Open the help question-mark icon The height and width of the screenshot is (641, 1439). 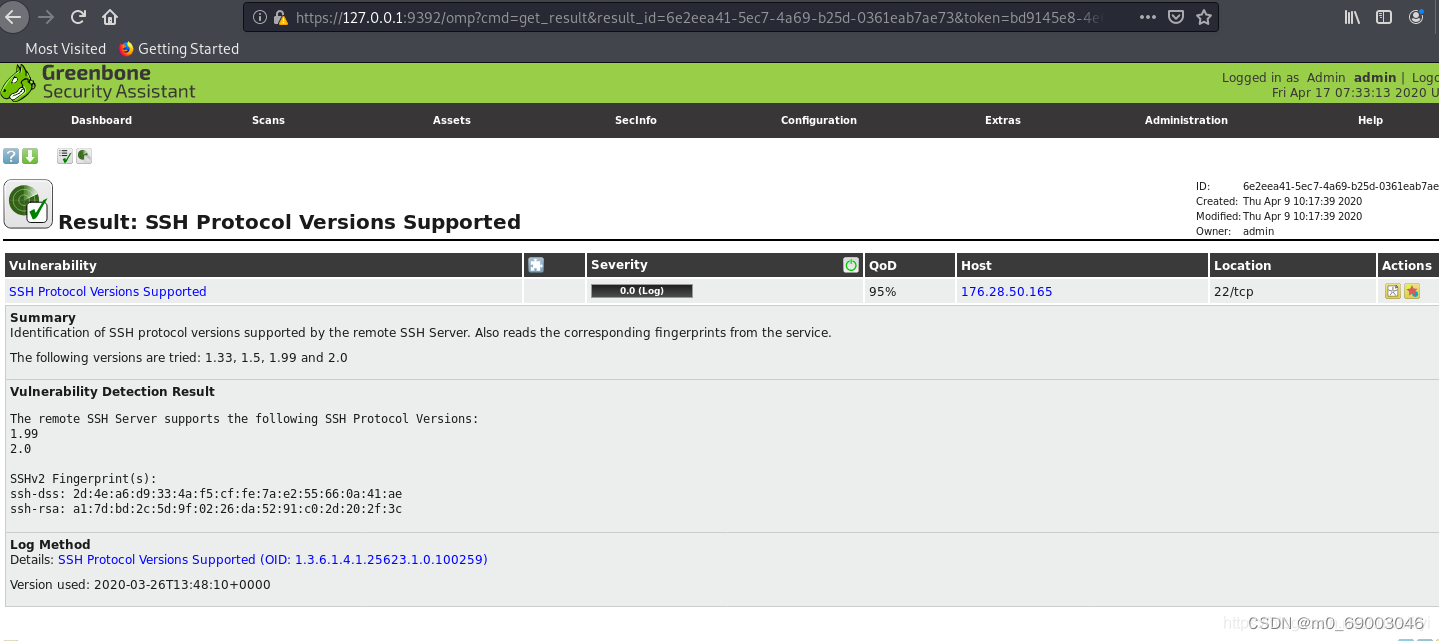(11, 156)
